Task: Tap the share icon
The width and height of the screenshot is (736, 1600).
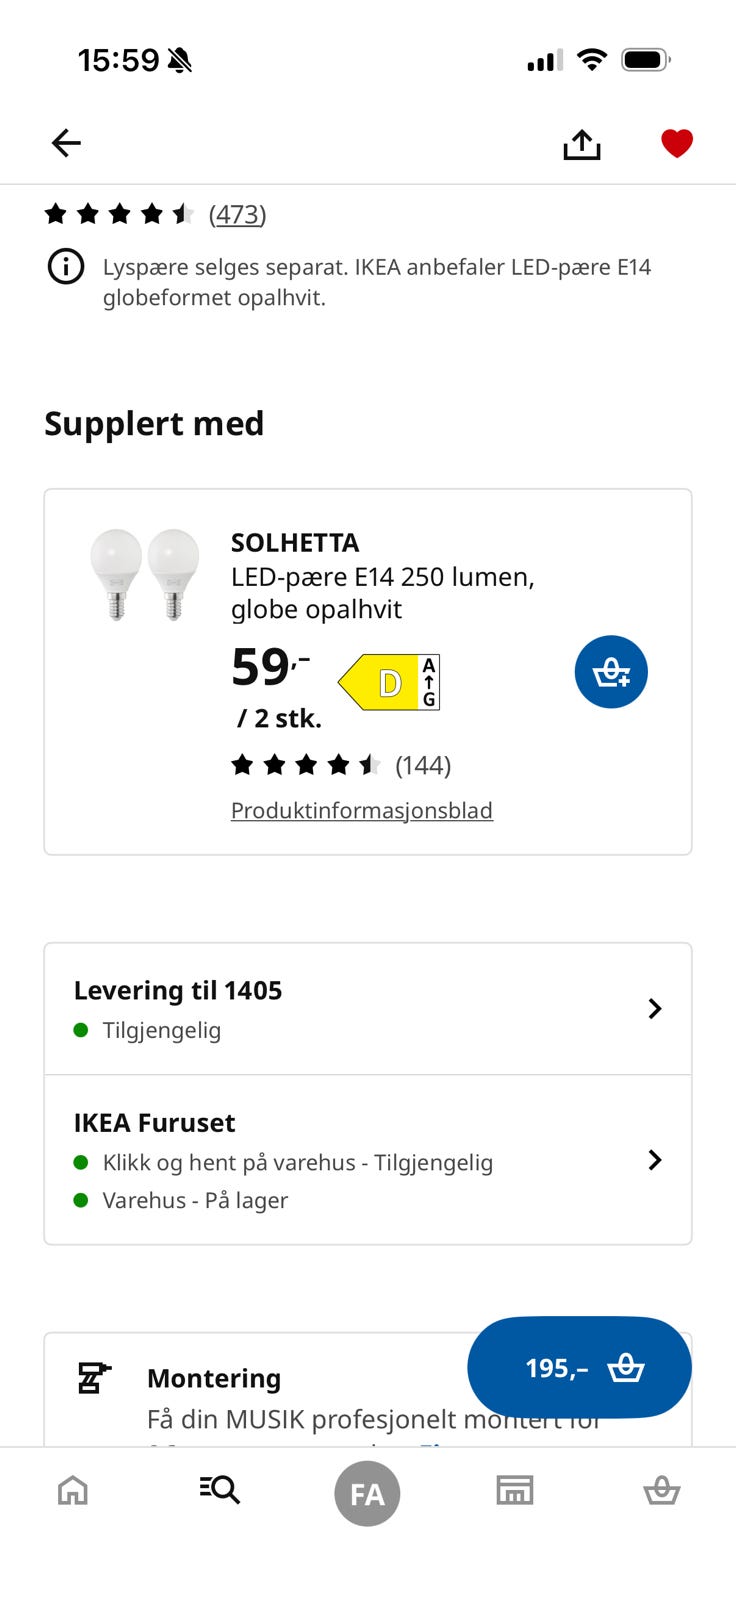Action: (581, 145)
